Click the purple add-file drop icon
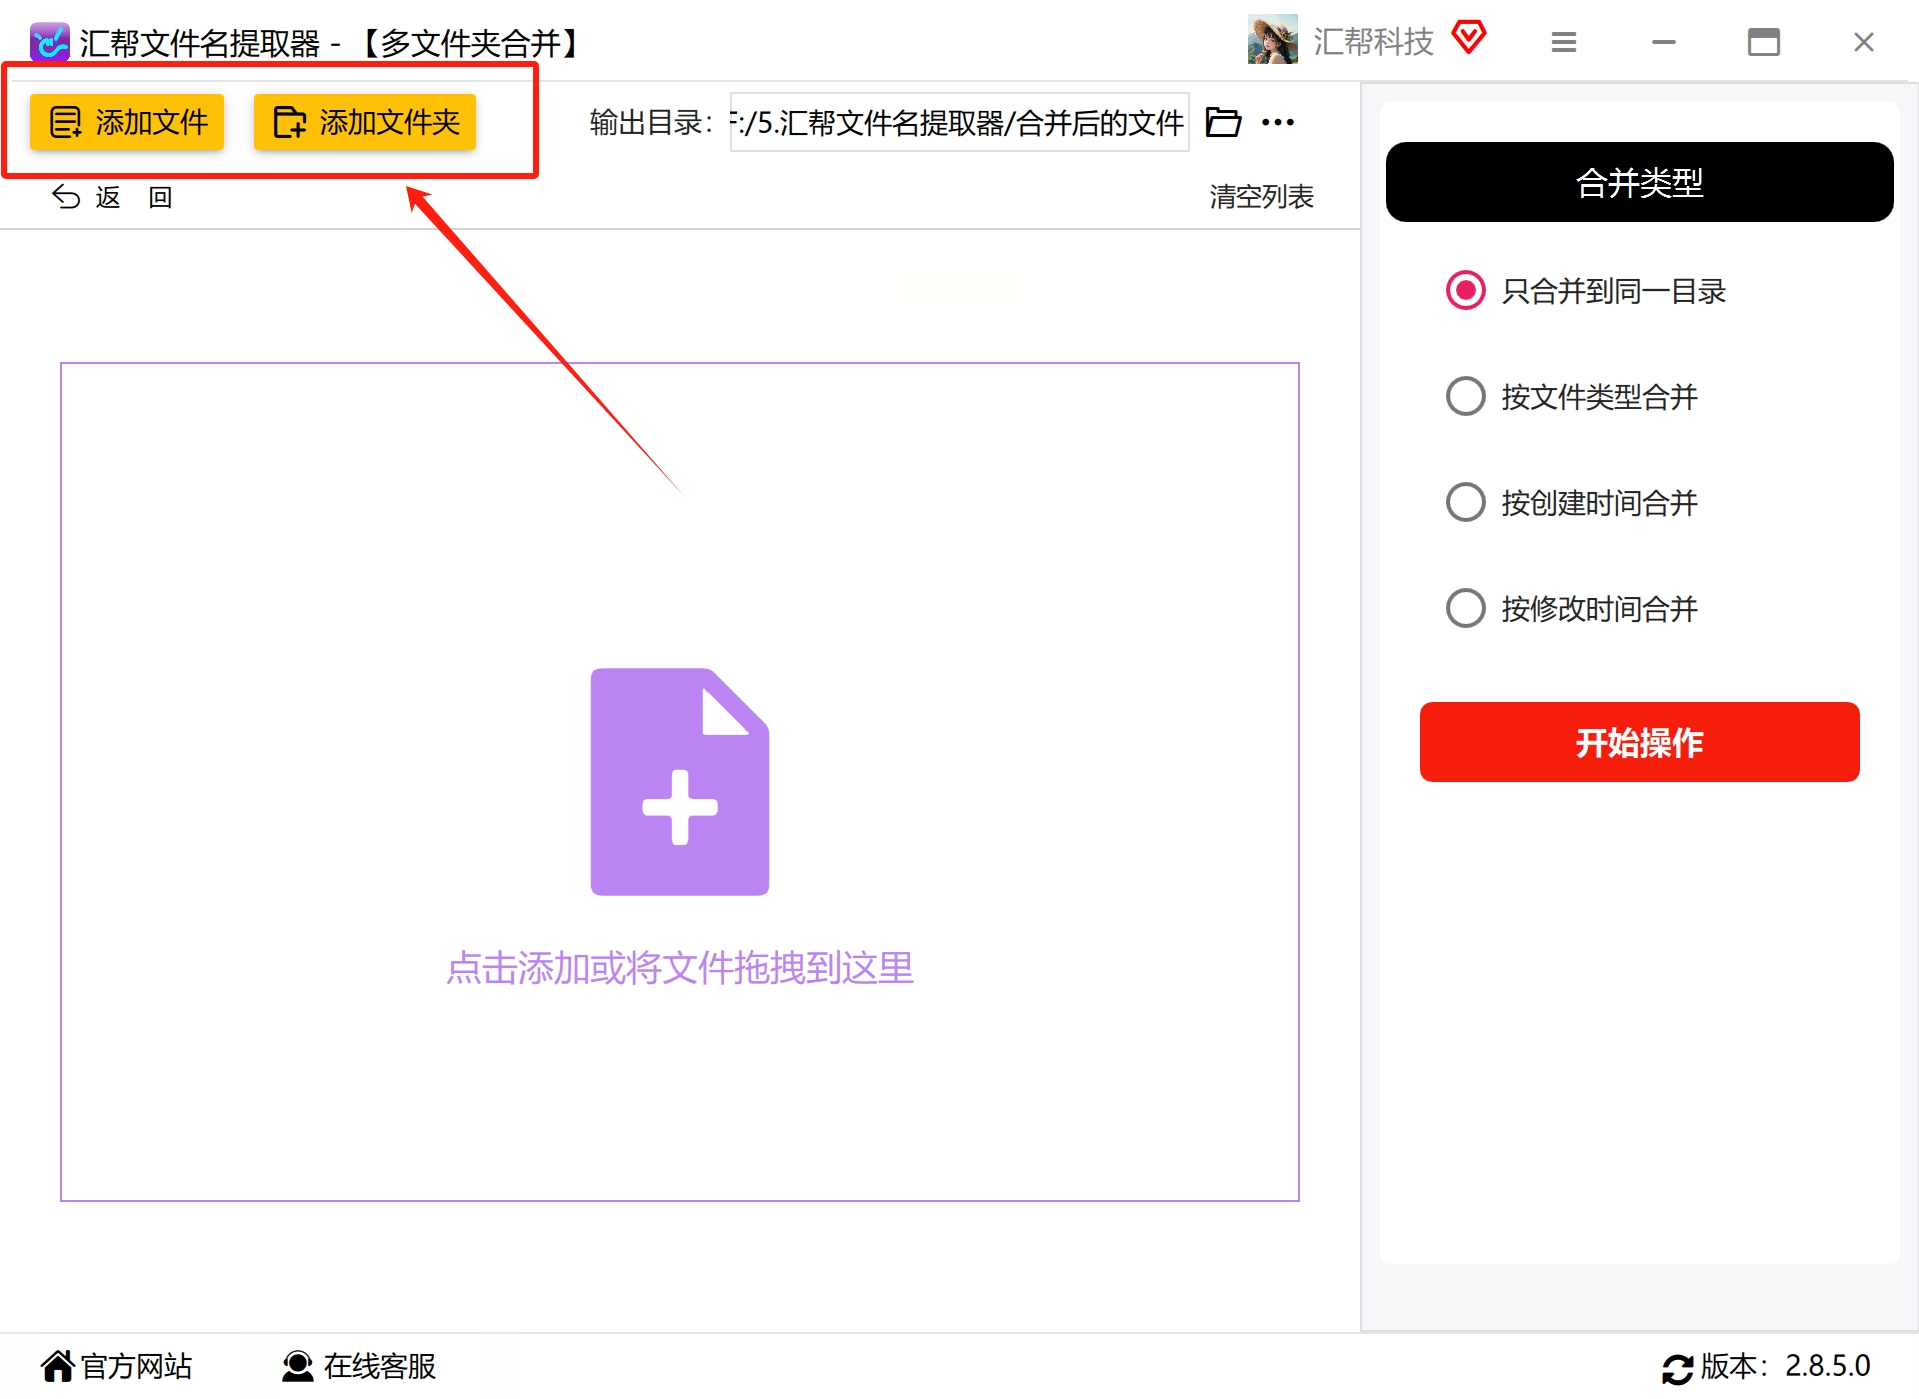 680,781
